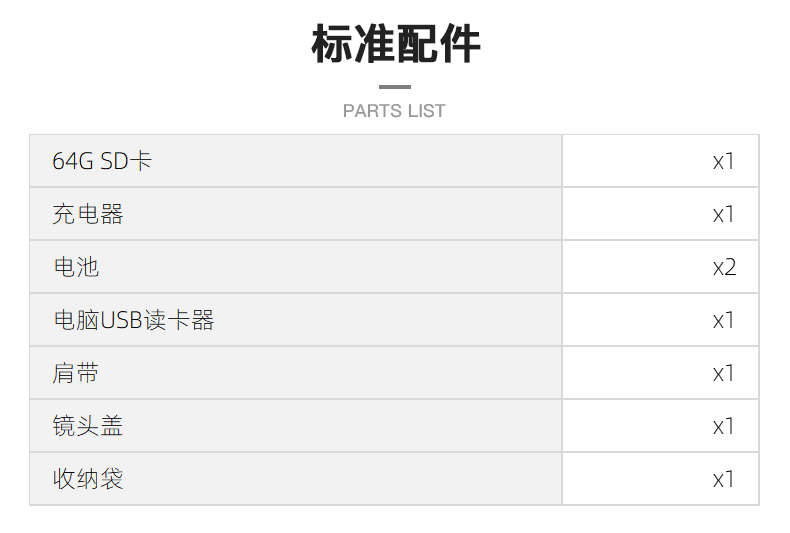Click the x1 quantity for 充电器
Screen dimensions: 790x533
click(x=723, y=214)
